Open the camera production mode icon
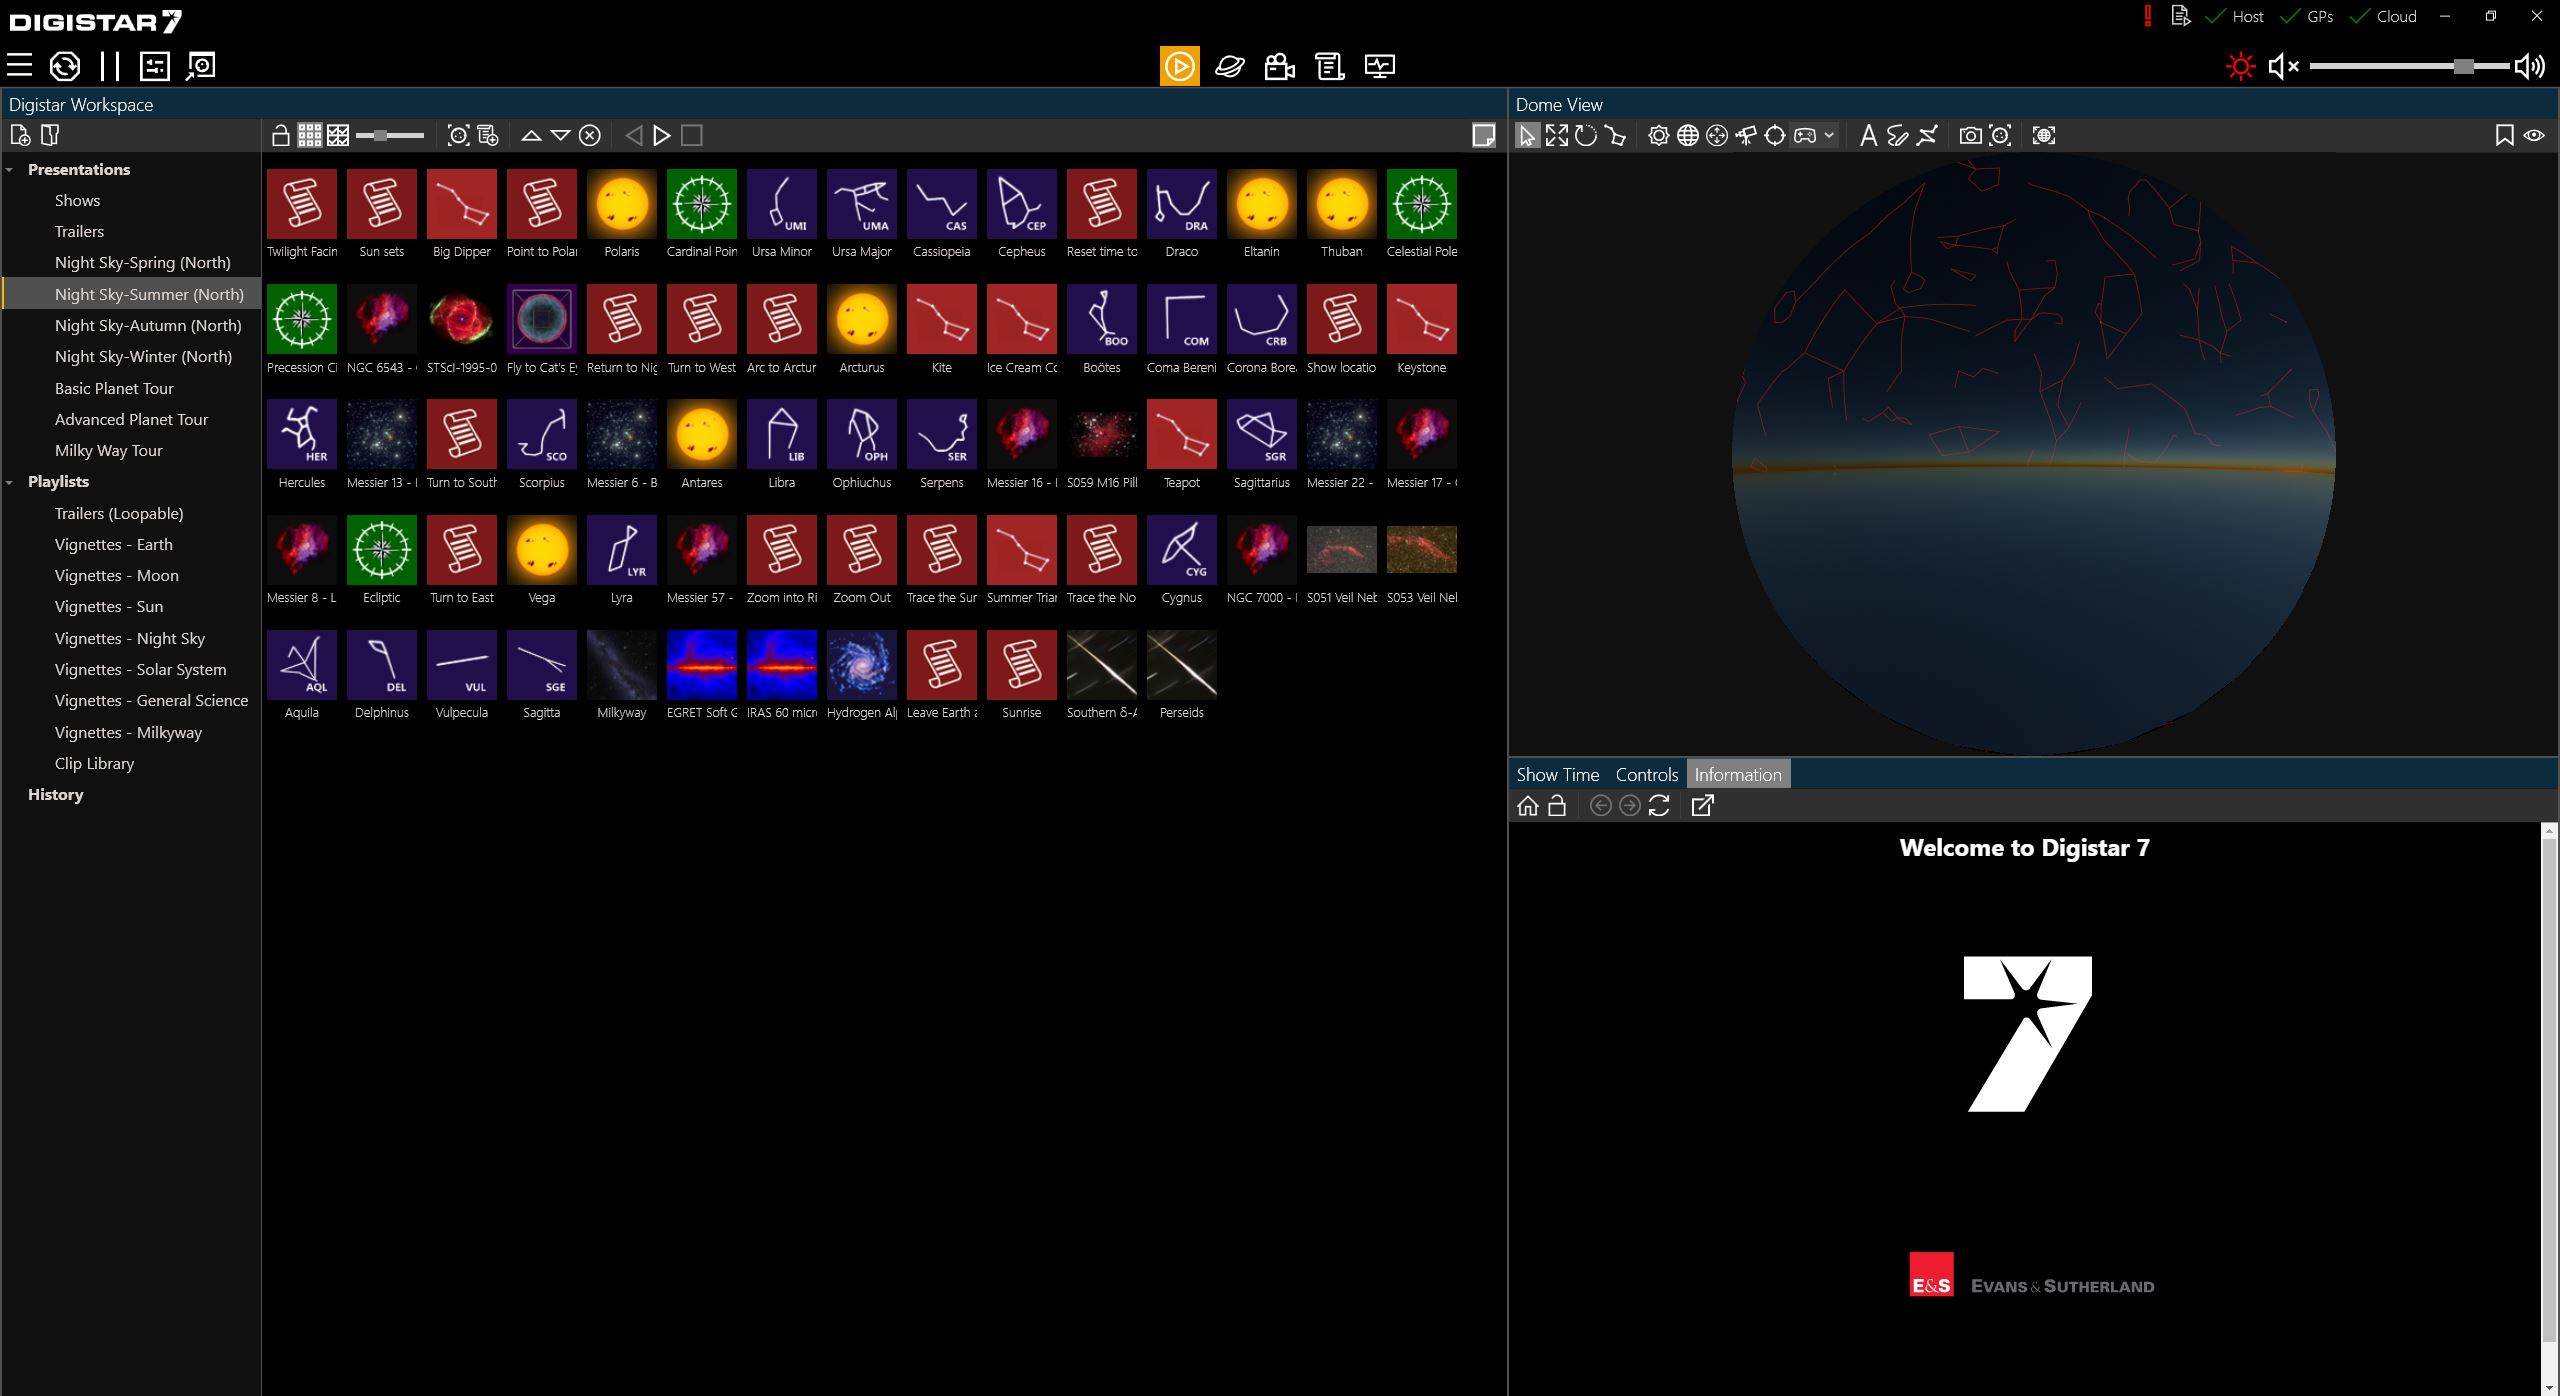Image resolution: width=2560 pixels, height=1396 pixels. (x=1280, y=66)
